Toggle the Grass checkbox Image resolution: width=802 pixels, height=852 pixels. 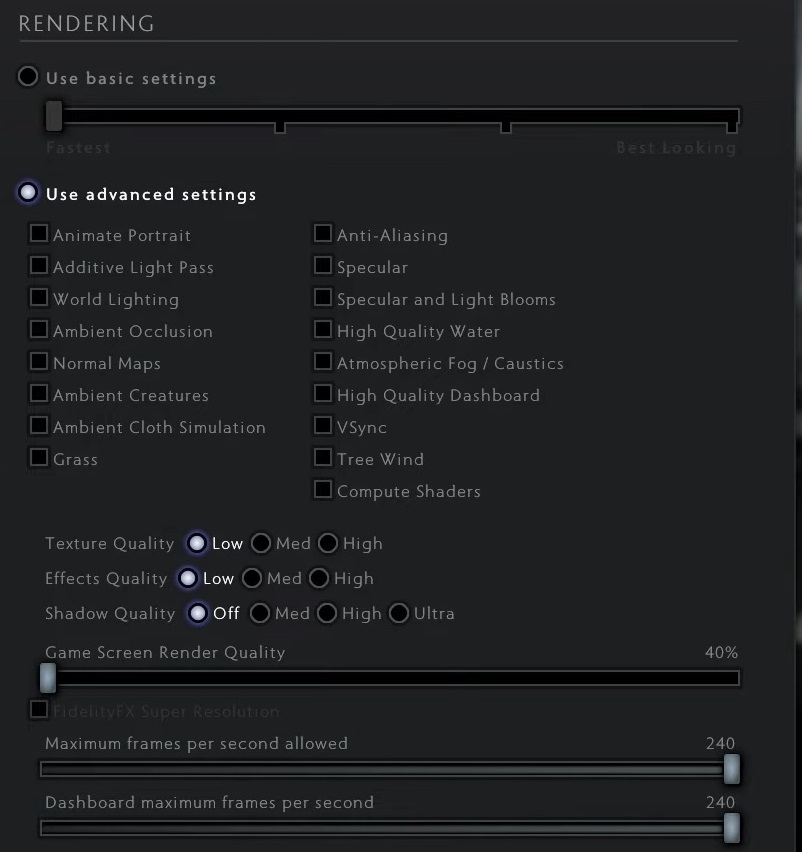[39, 458]
